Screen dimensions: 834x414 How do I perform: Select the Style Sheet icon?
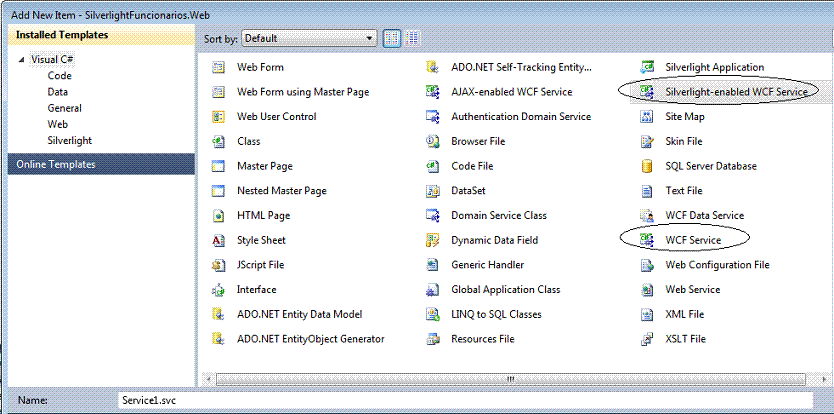tap(218, 241)
